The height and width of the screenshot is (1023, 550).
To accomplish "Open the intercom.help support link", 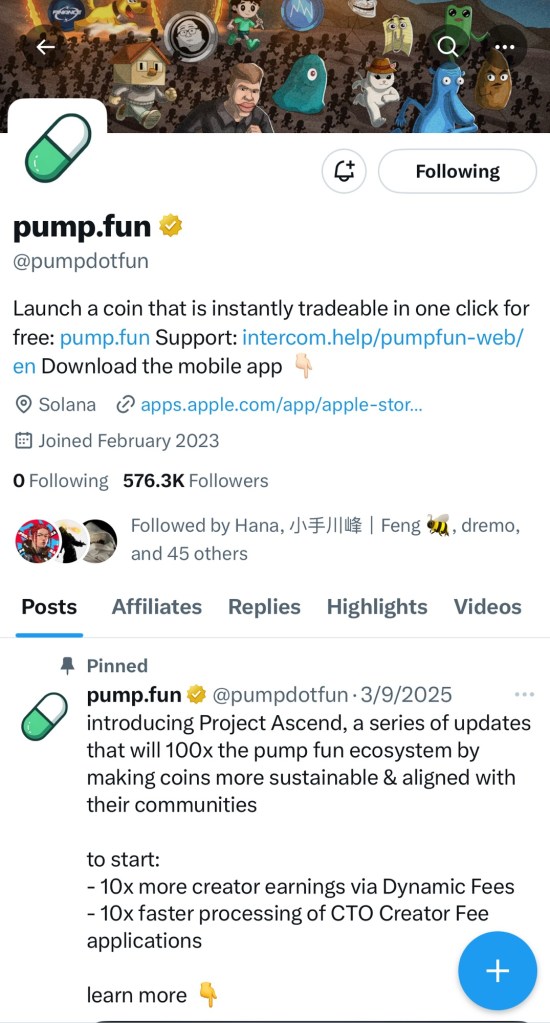I will click(268, 351).
